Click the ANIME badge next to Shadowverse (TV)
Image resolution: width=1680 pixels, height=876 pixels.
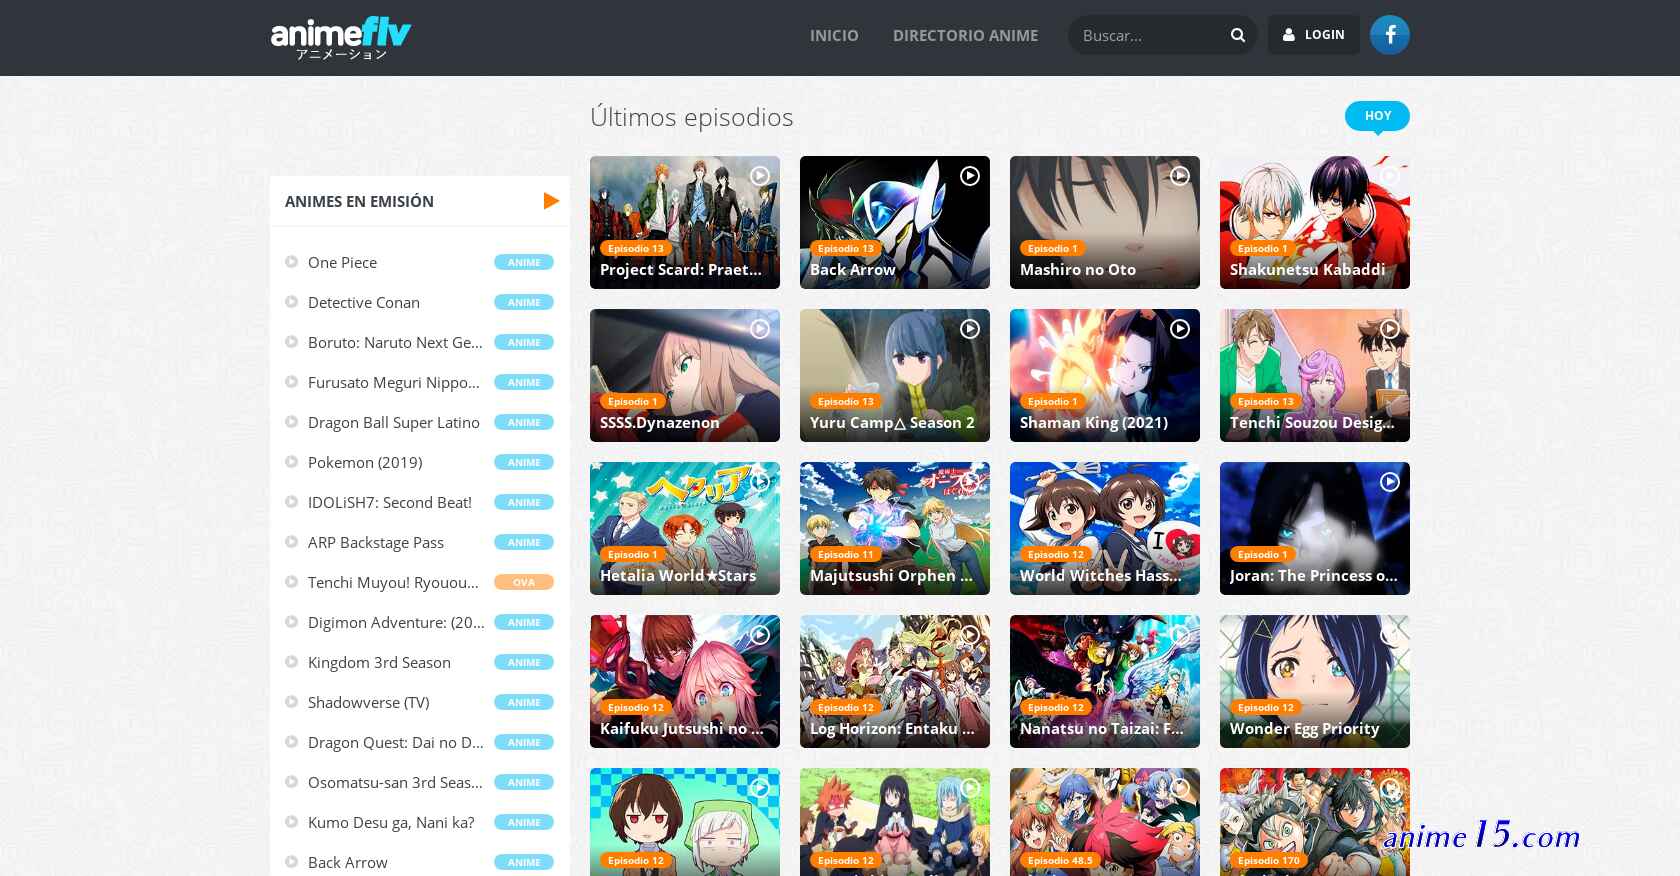click(x=524, y=702)
